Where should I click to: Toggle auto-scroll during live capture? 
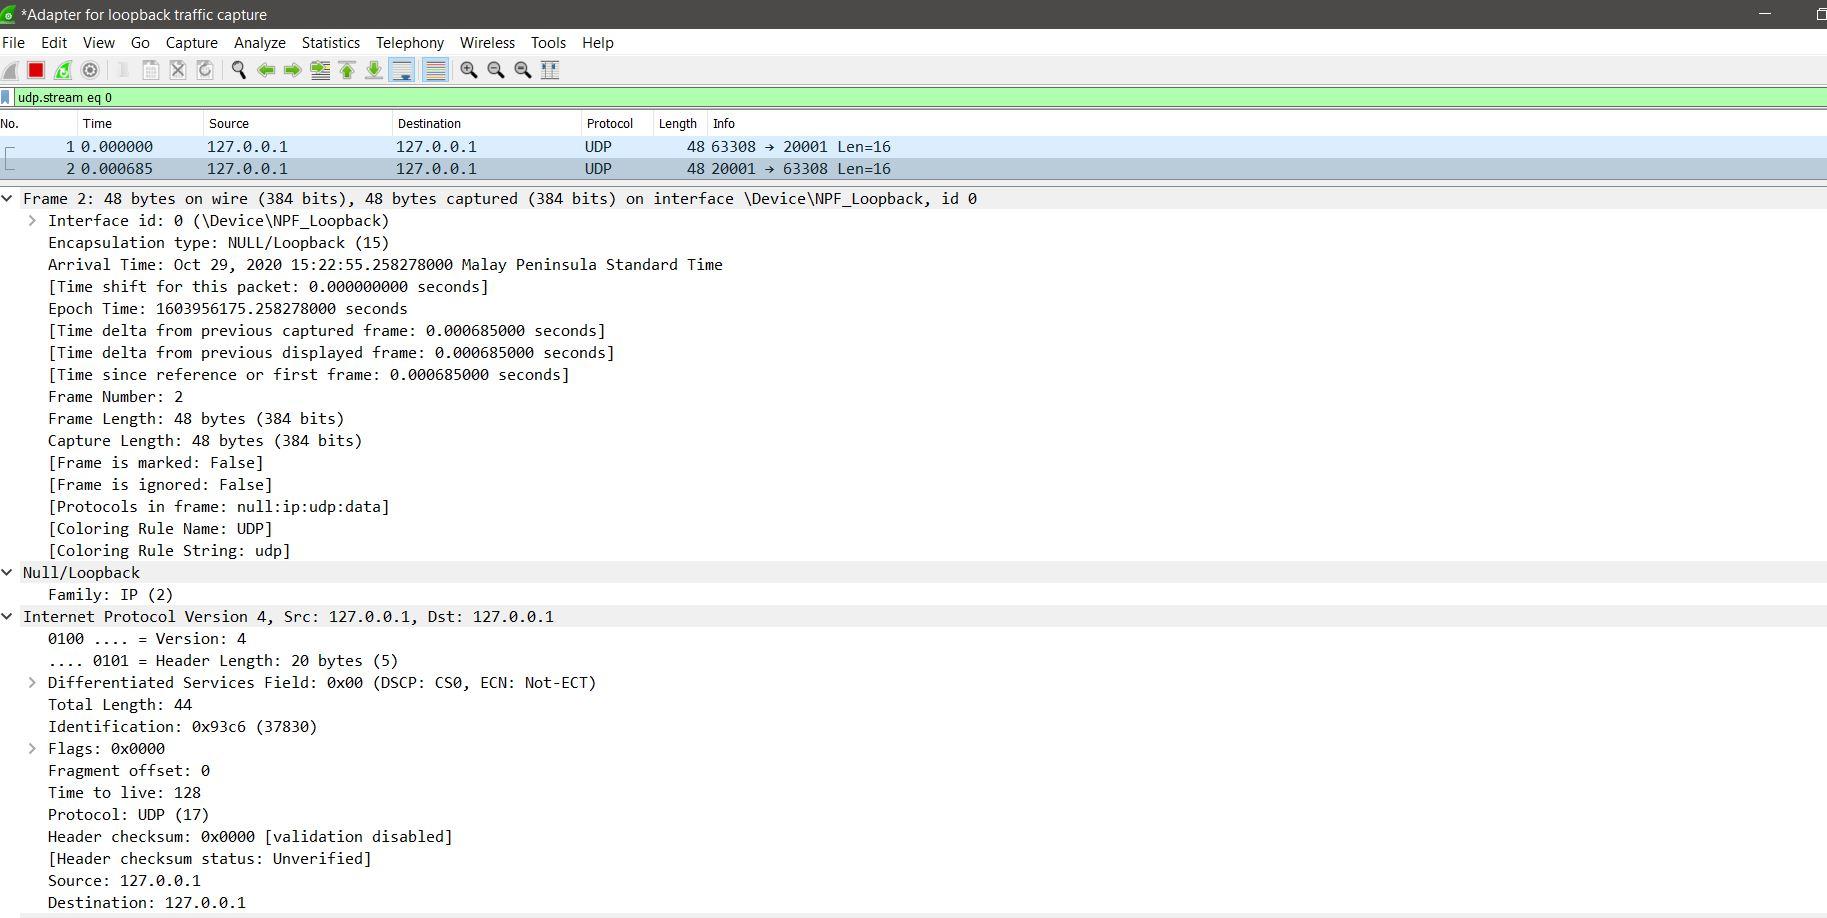click(402, 70)
